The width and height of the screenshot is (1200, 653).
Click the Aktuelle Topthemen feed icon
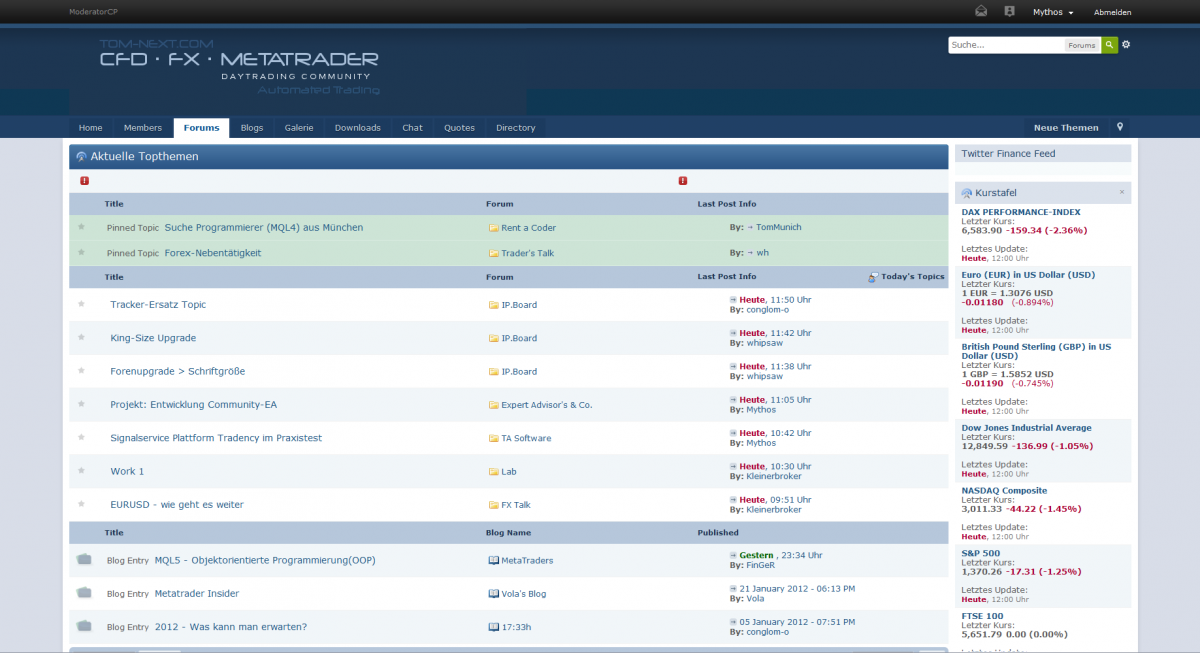click(81, 156)
